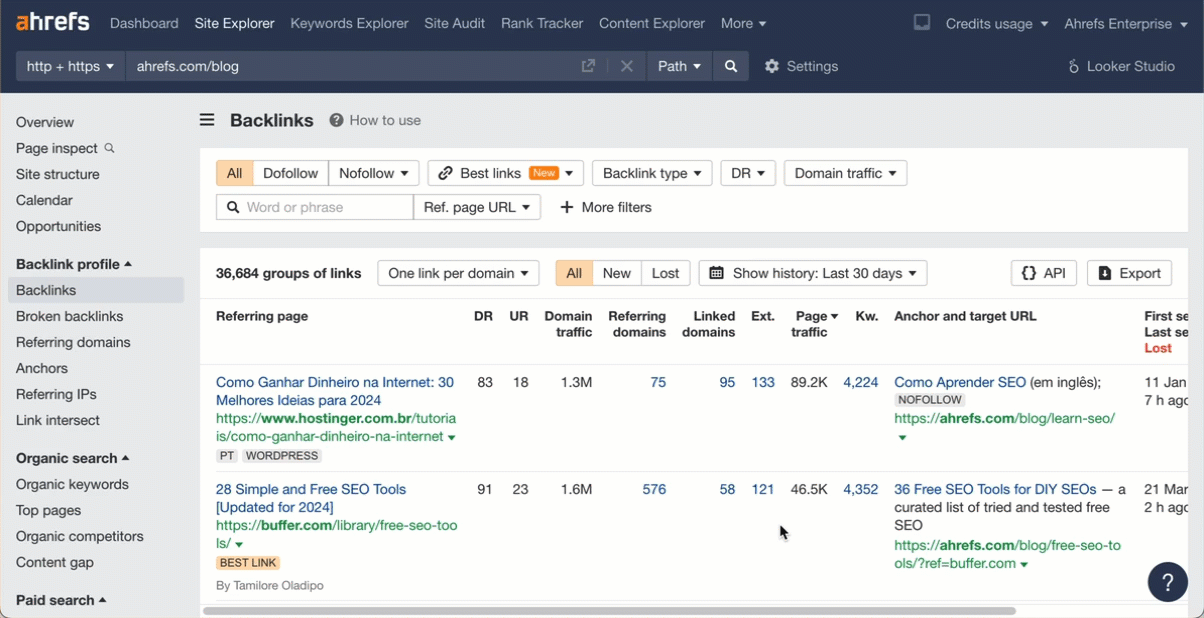Open ahrefs.com/blog via the external link icon

point(588,66)
